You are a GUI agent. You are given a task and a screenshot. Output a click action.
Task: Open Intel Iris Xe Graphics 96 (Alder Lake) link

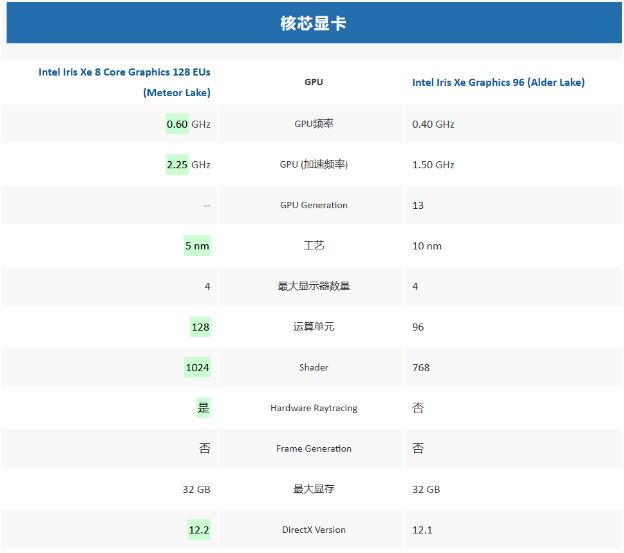point(498,82)
